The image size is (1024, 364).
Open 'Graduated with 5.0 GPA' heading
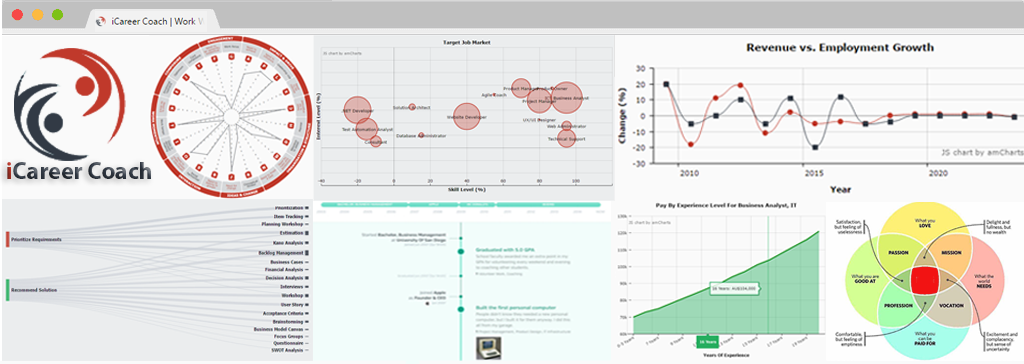pyautogui.click(x=504, y=250)
